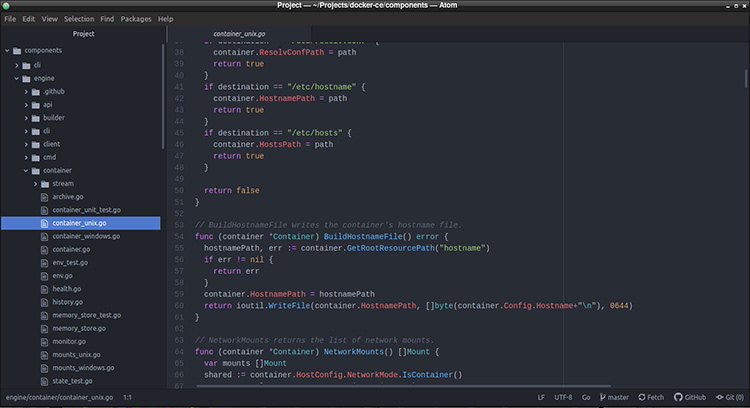The image size is (750, 408).
Task: Click the archive.go file icon
Action: tap(45, 197)
